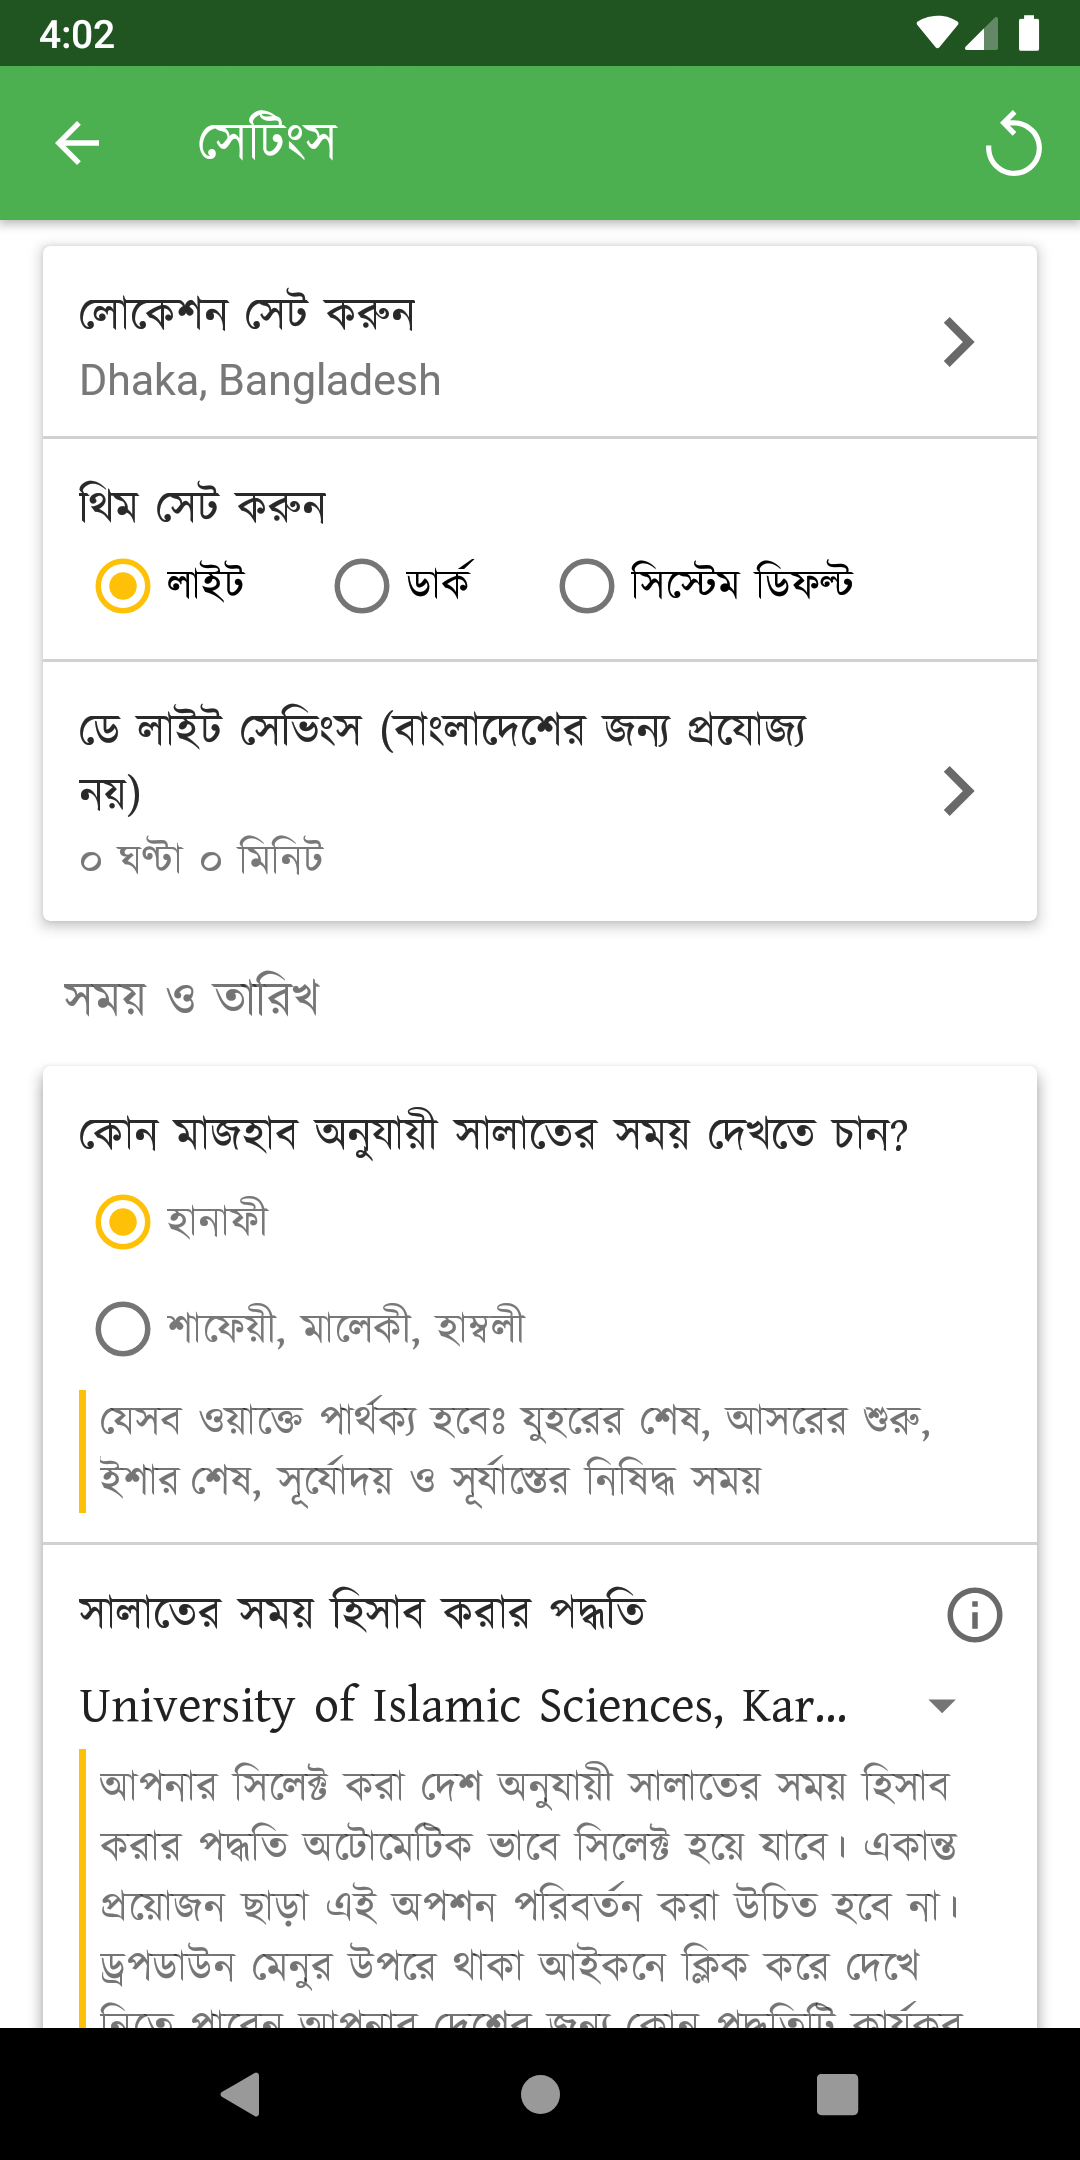Tap the clock time in status bar
The width and height of the screenshot is (1080, 2160).
coord(77,34)
